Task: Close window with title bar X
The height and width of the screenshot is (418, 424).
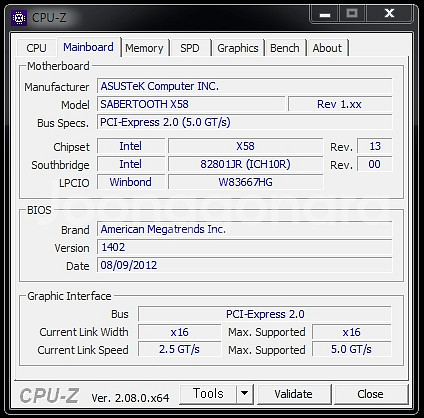Action: (x=389, y=14)
